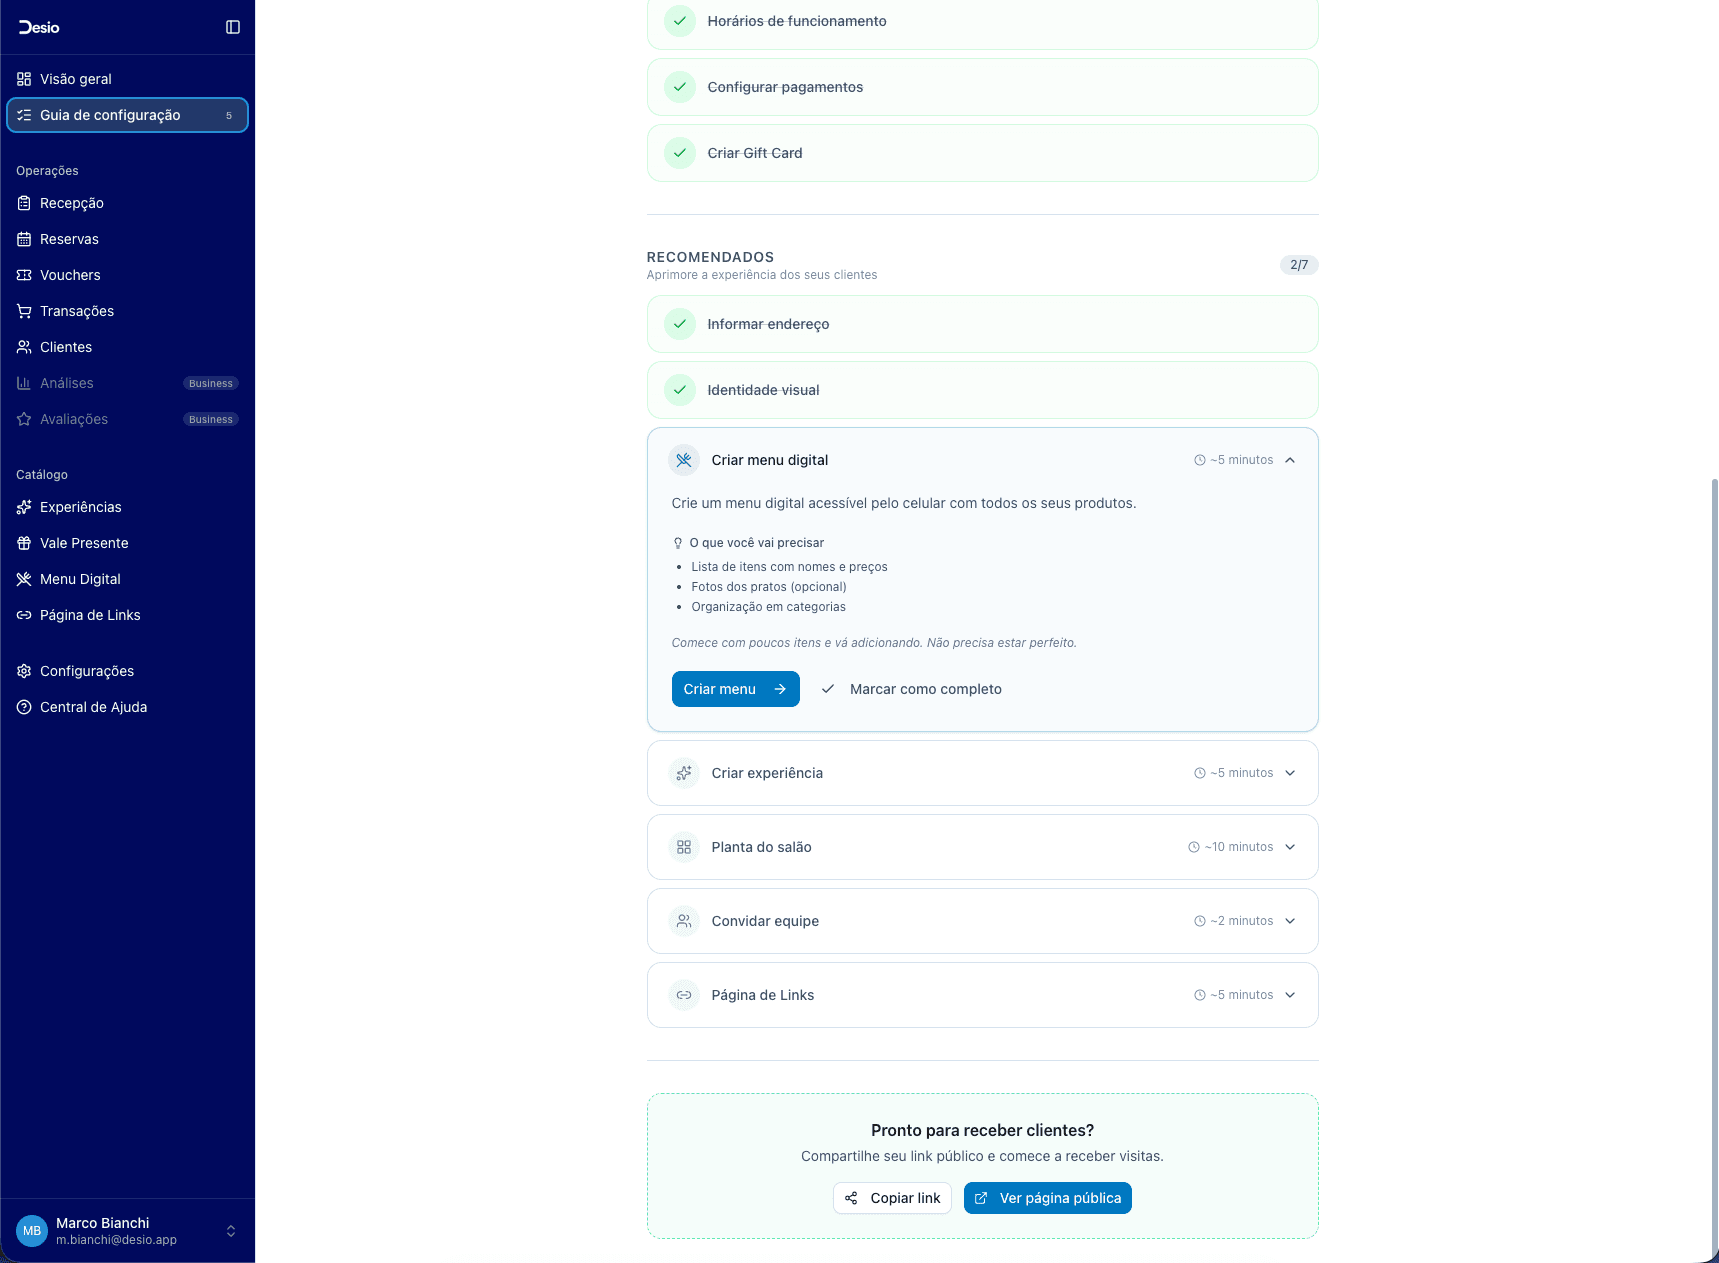Open Página de Links with the link icon
This screenshot has width=1719, height=1263.
[24, 615]
